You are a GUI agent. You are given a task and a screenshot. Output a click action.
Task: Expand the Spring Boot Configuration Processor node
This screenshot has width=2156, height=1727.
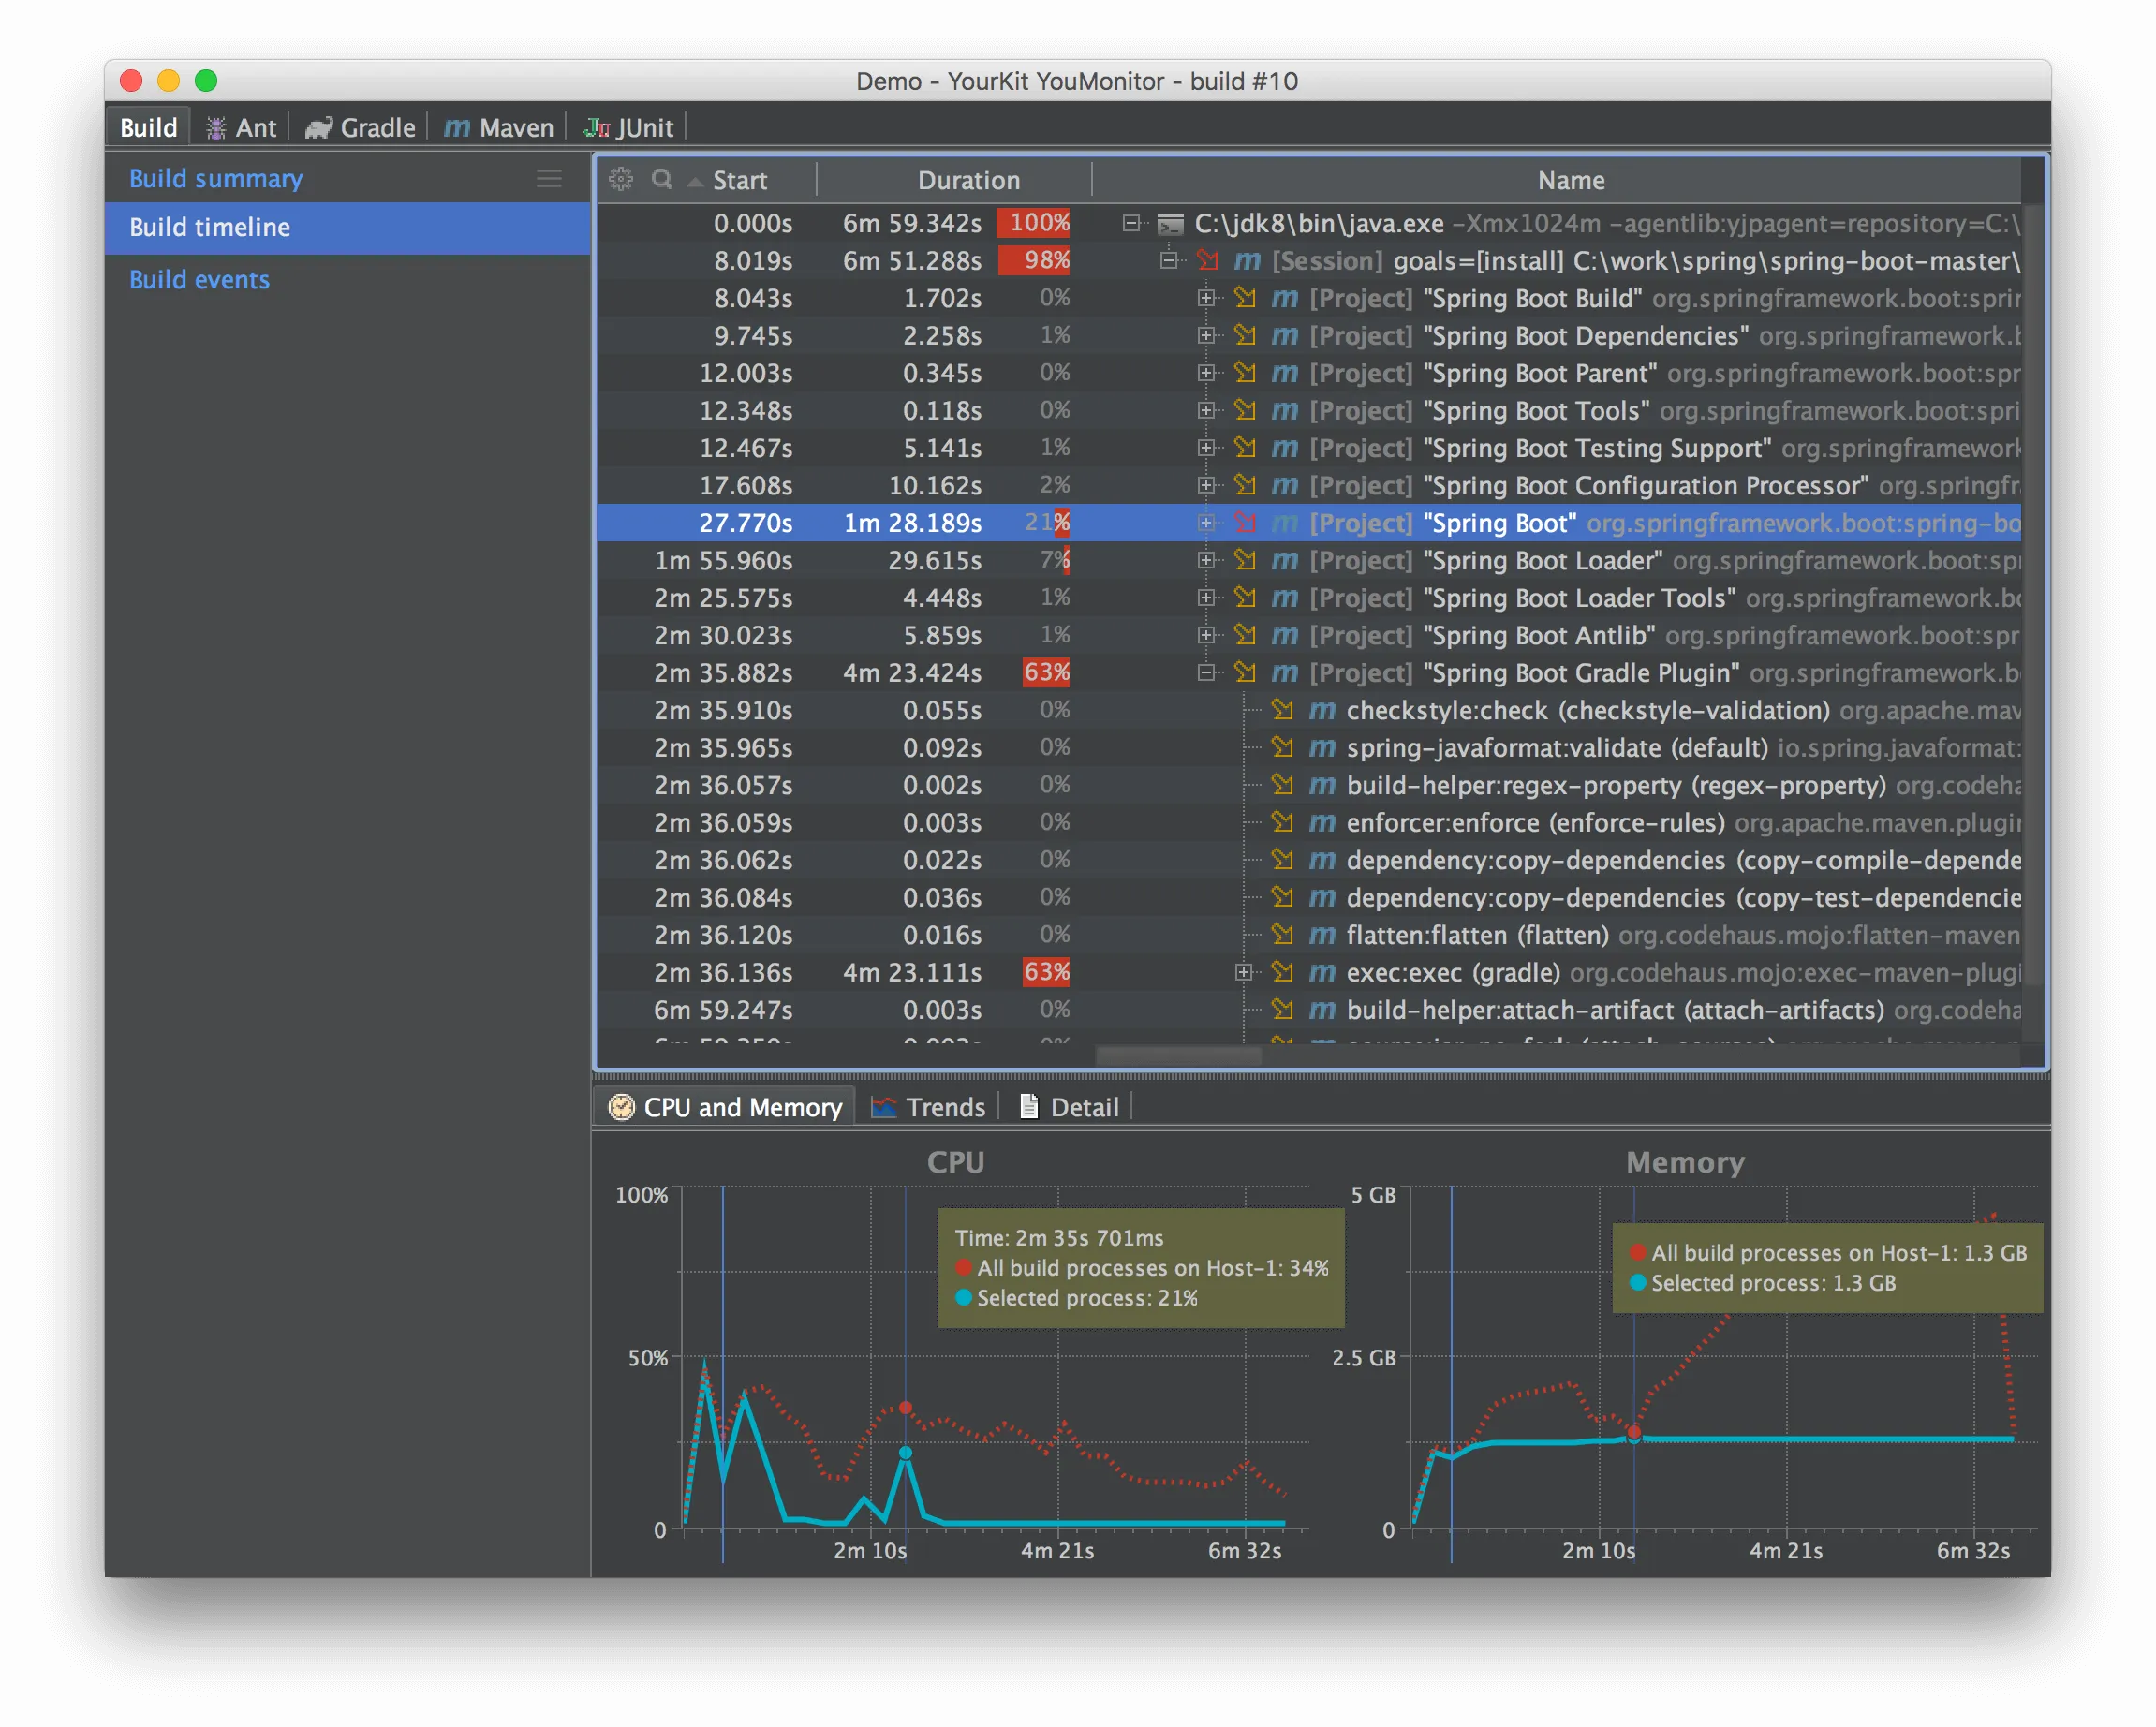tap(1206, 485)
